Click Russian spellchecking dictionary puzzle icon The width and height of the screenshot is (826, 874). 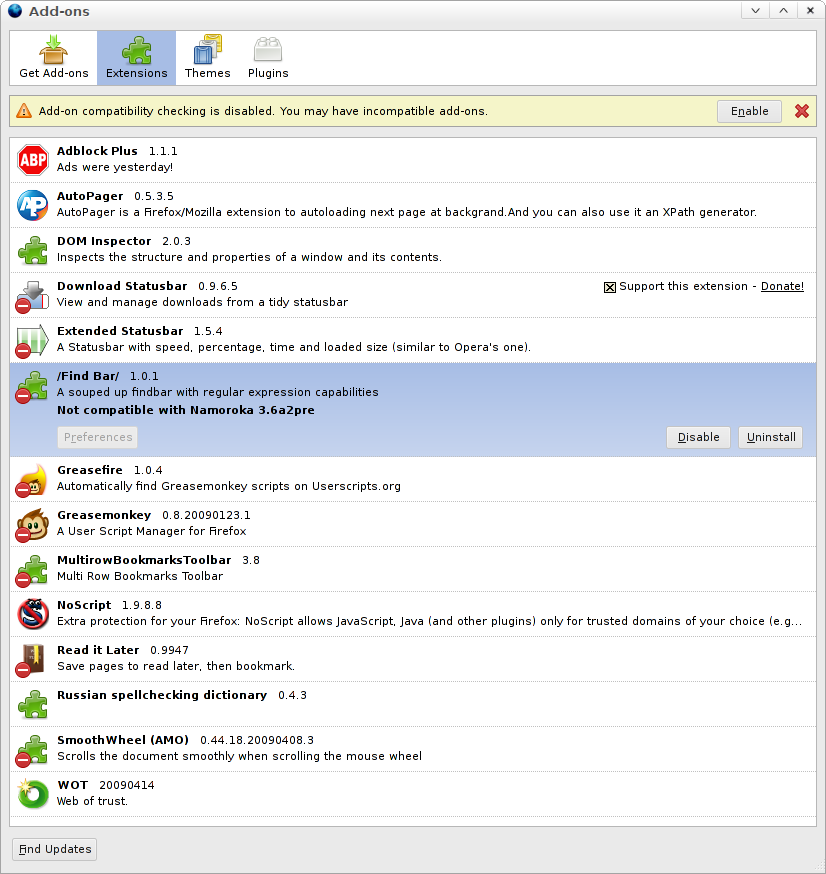(32, 704)
